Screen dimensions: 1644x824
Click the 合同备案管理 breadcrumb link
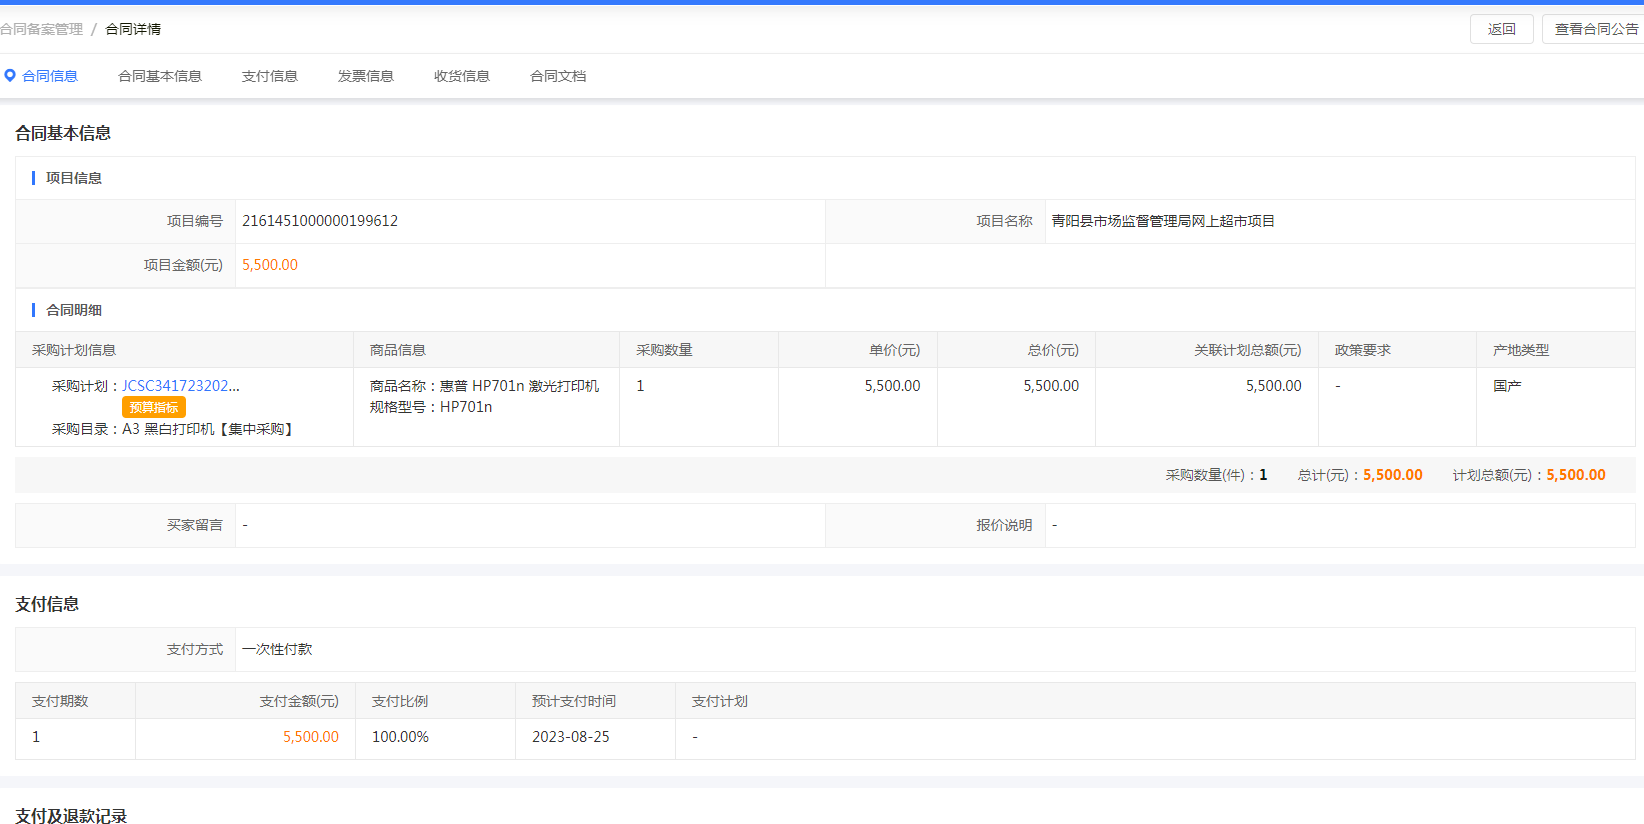click(41, 29)
